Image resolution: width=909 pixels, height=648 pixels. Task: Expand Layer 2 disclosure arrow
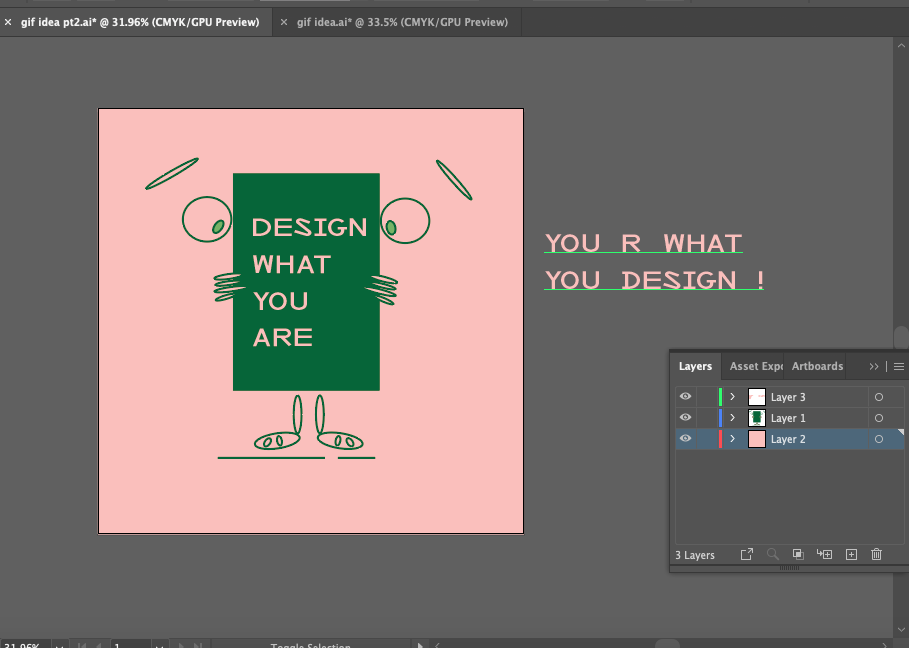pyautogui.click(x=732, y=439)
